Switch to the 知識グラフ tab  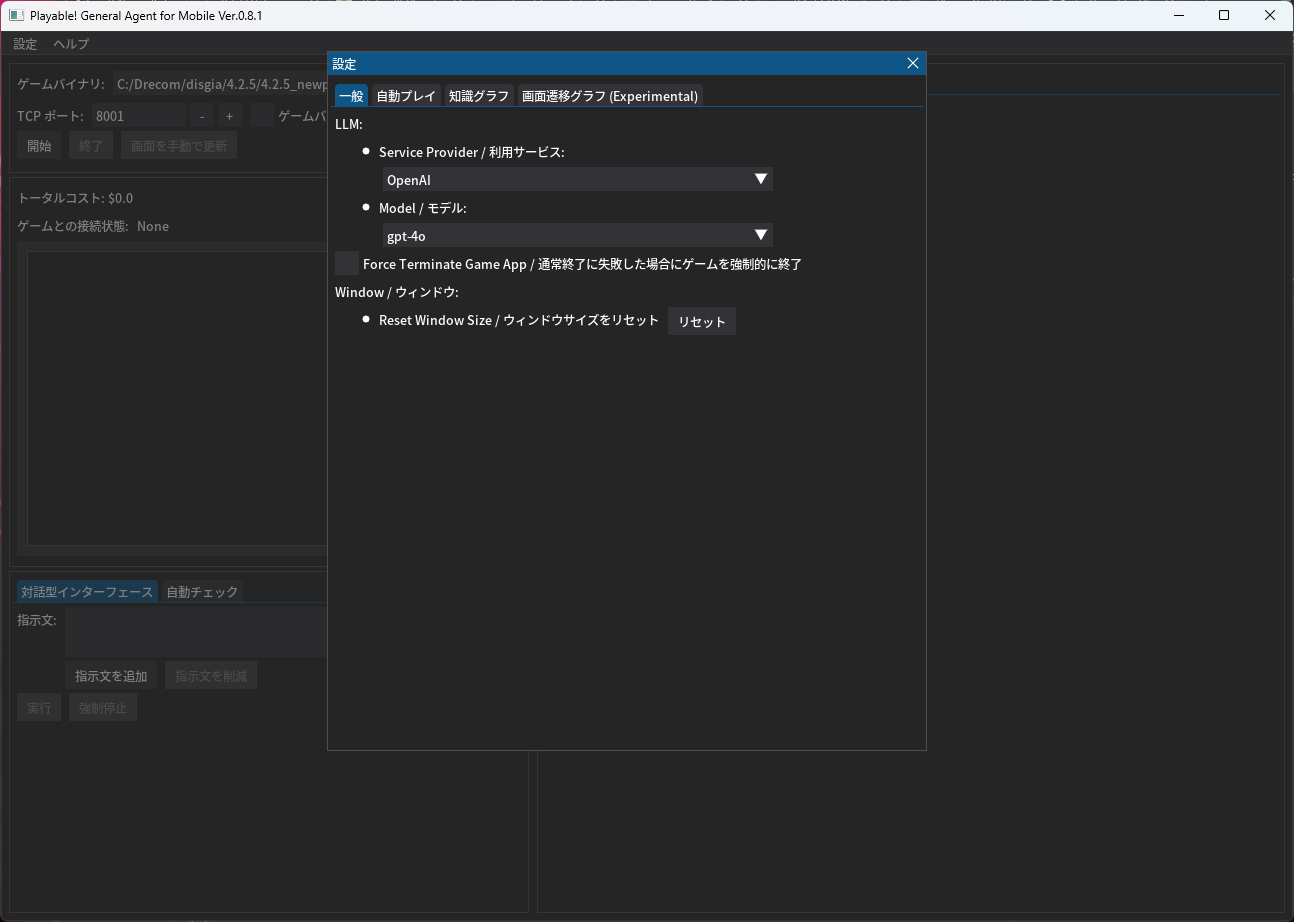(479, 96)
